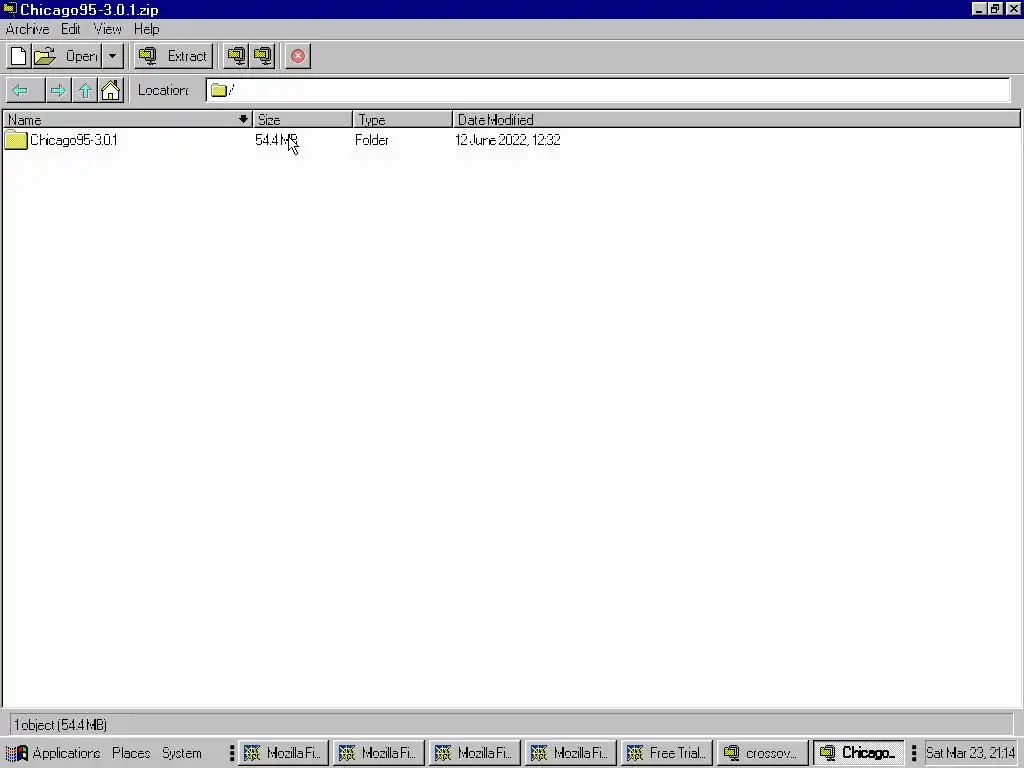This screenshot has width=1024, height=768.
Task: Click the Open archive button
Action: tap(67, 56)
